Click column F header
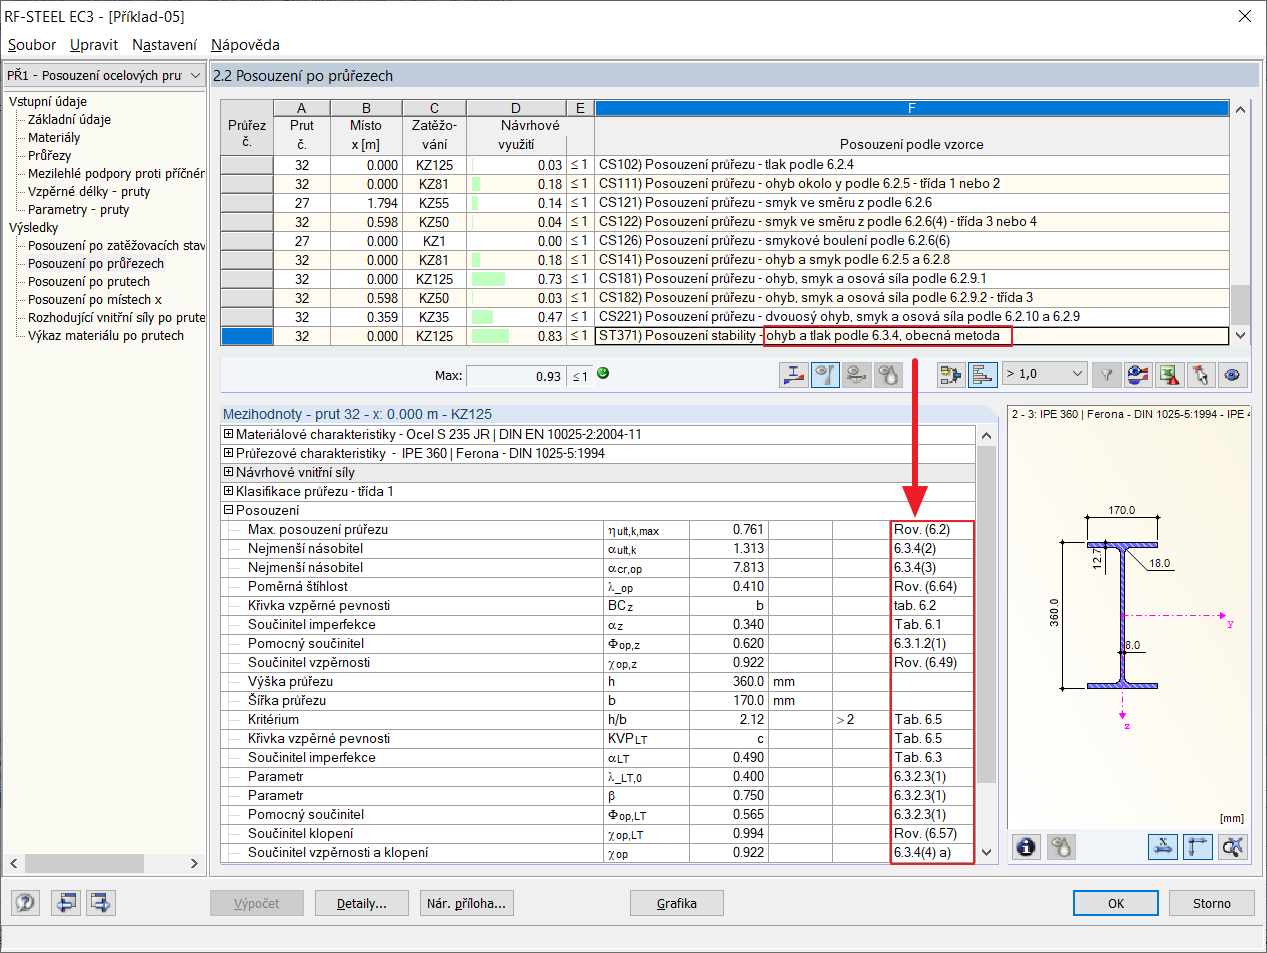 pos(911,108)
